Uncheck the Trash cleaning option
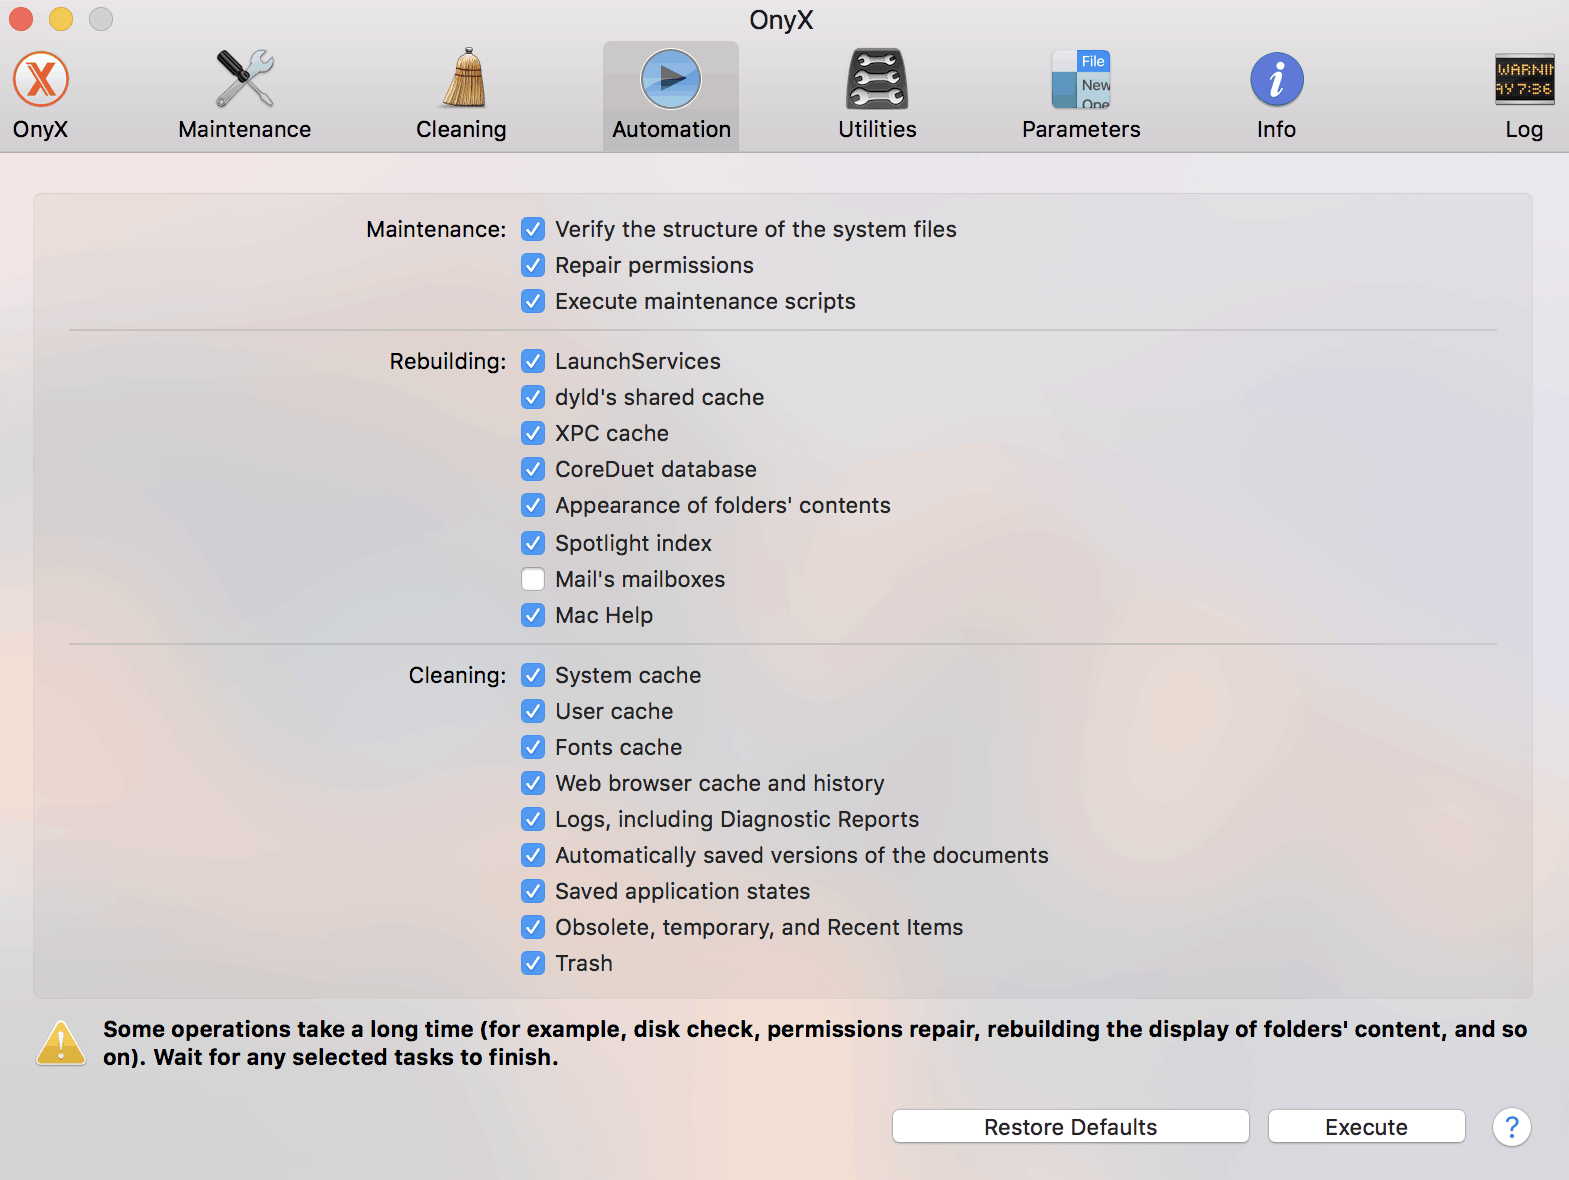Viewport: 1569px width, 1180px height. coord(534,963)
